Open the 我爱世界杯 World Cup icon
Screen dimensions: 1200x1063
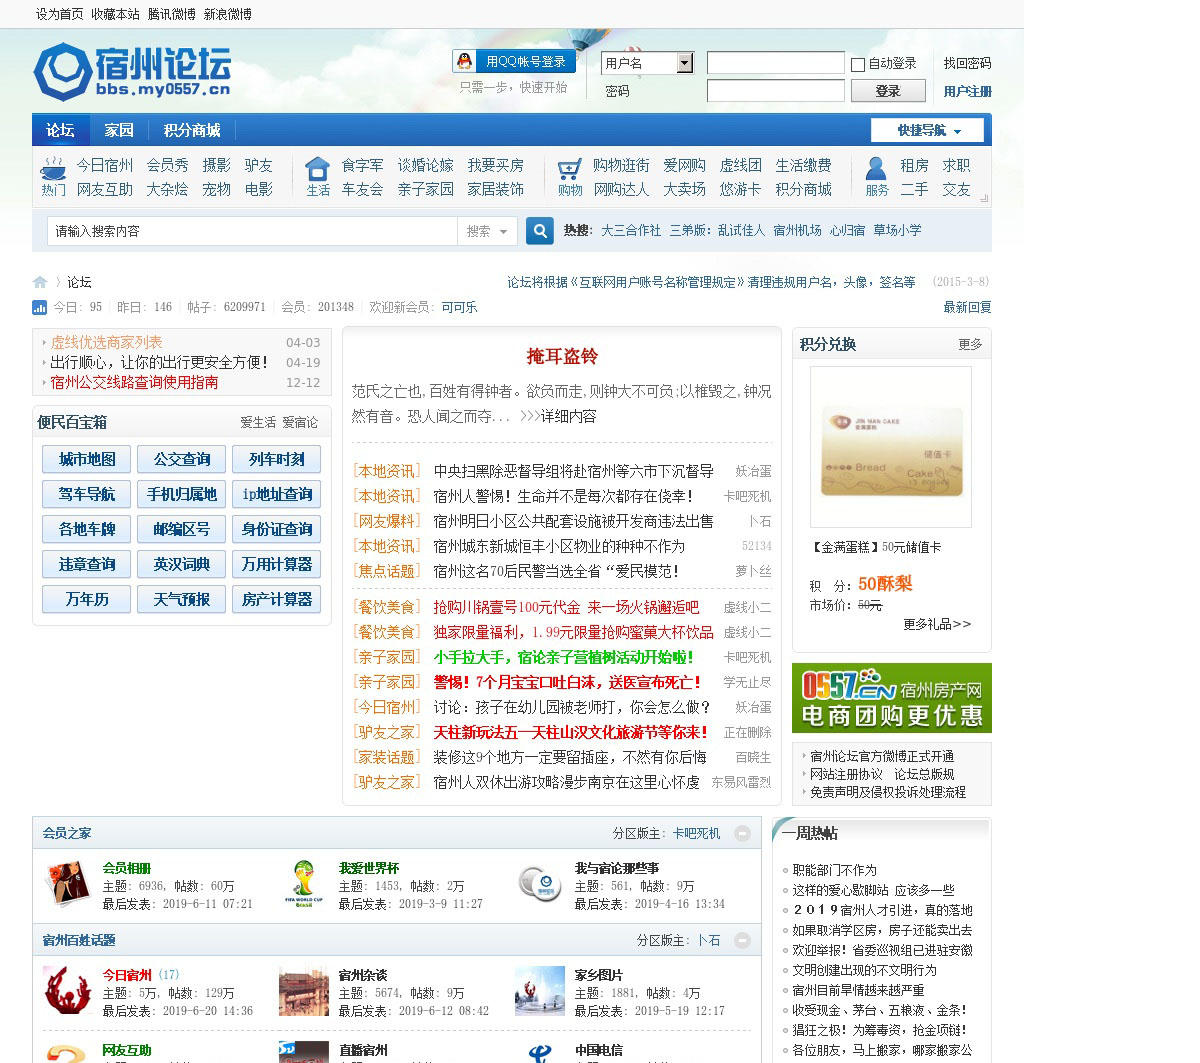(x=304, y=884)
